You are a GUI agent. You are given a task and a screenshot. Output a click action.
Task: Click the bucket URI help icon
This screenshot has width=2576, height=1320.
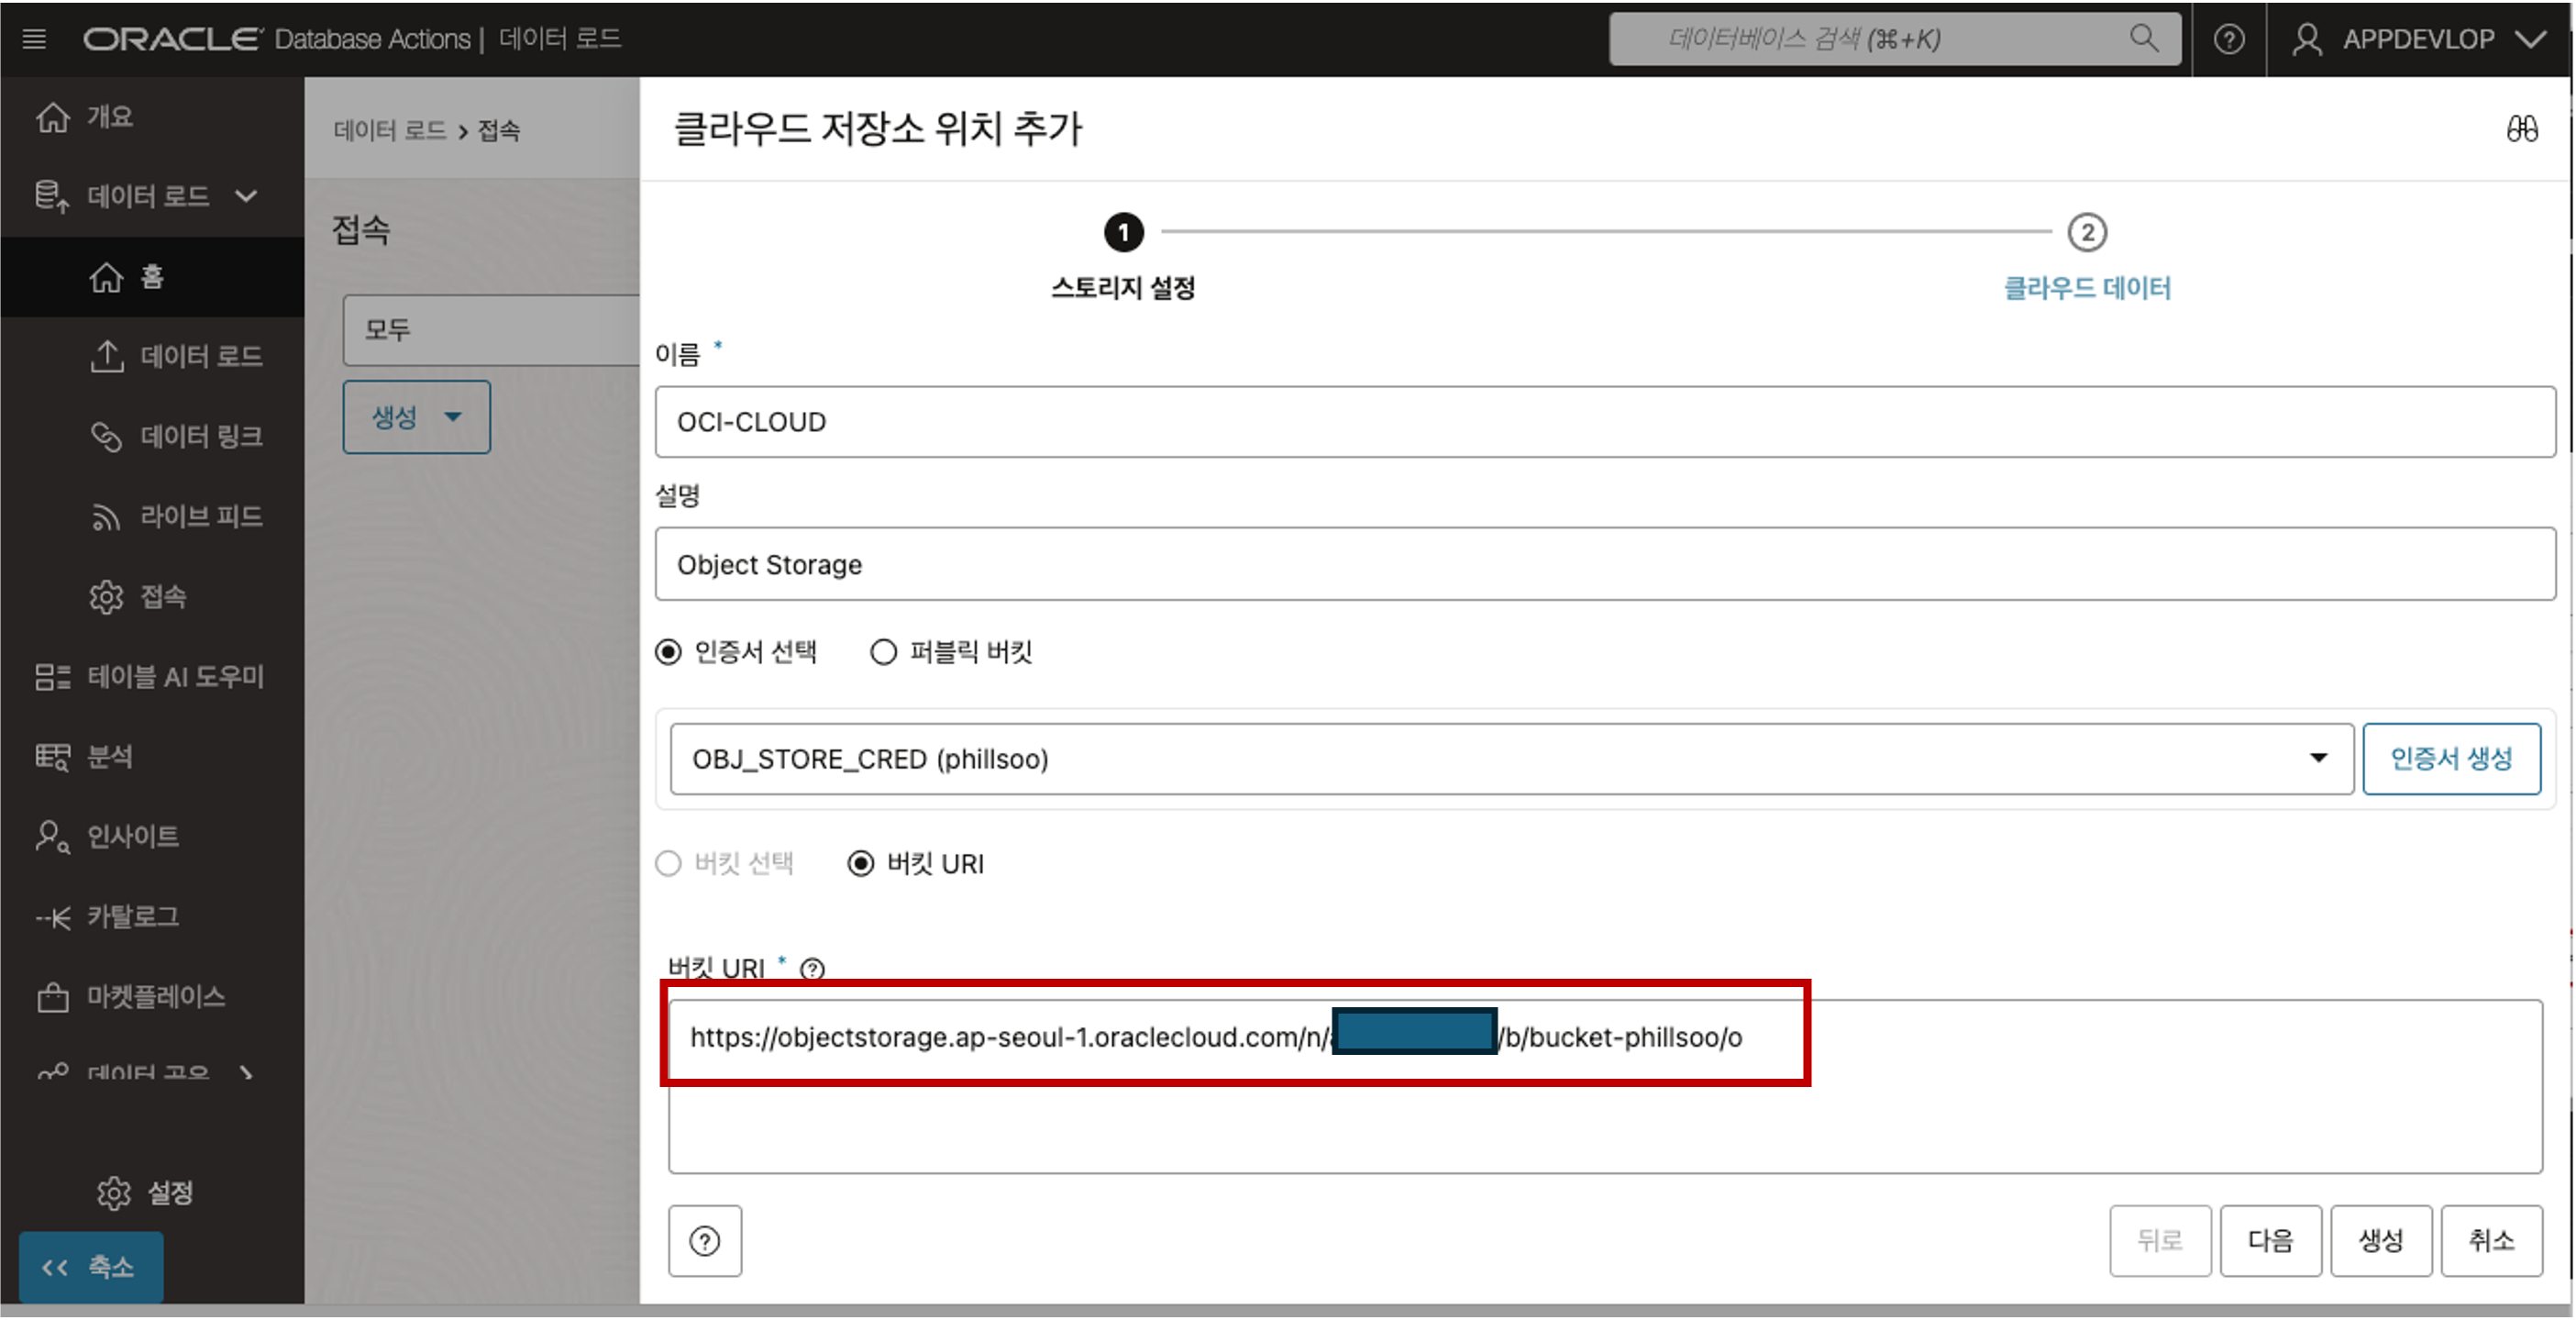(x=812, y=969)
